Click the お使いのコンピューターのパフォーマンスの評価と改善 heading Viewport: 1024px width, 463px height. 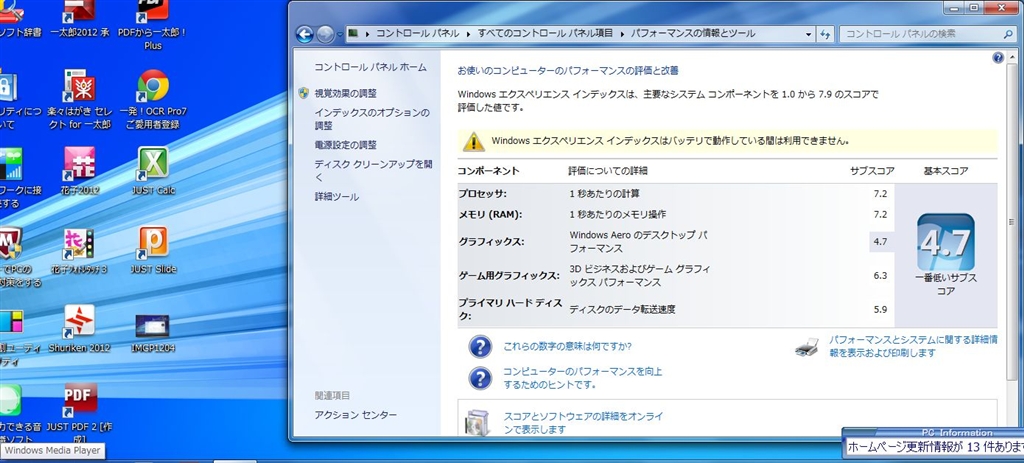click(568, 71)
